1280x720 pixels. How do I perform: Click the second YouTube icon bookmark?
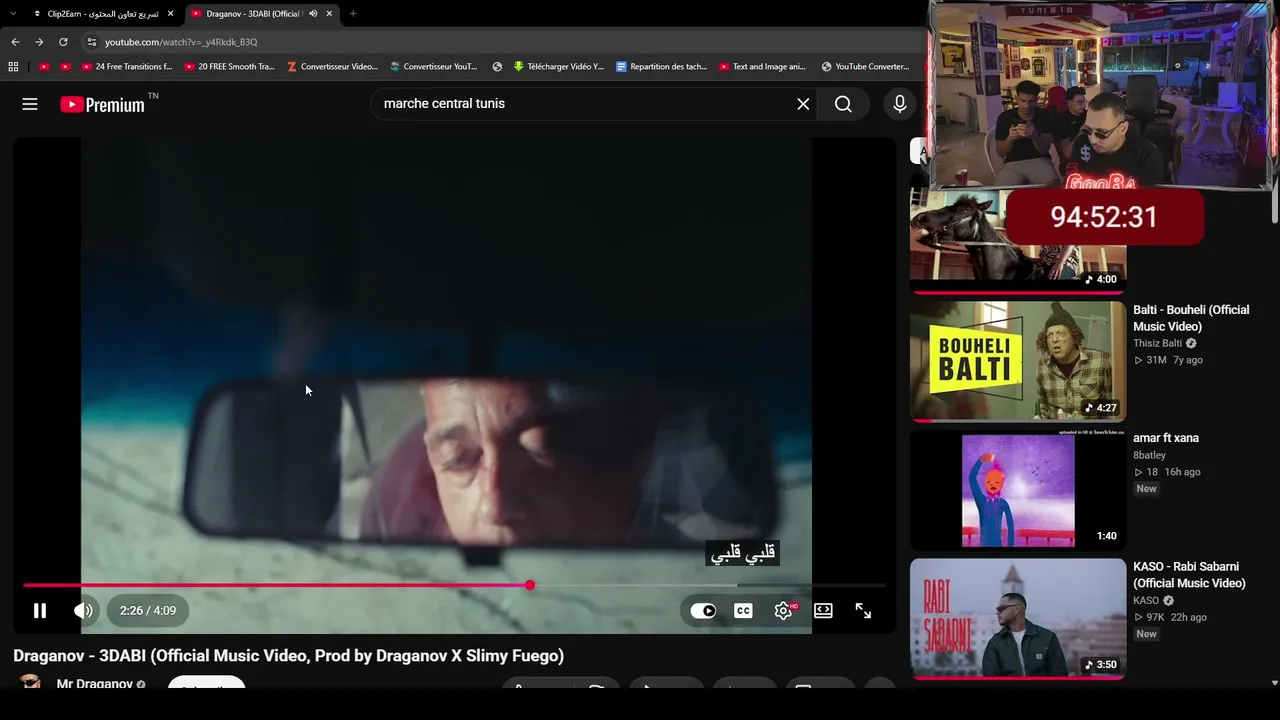click(x=65, y=67)
